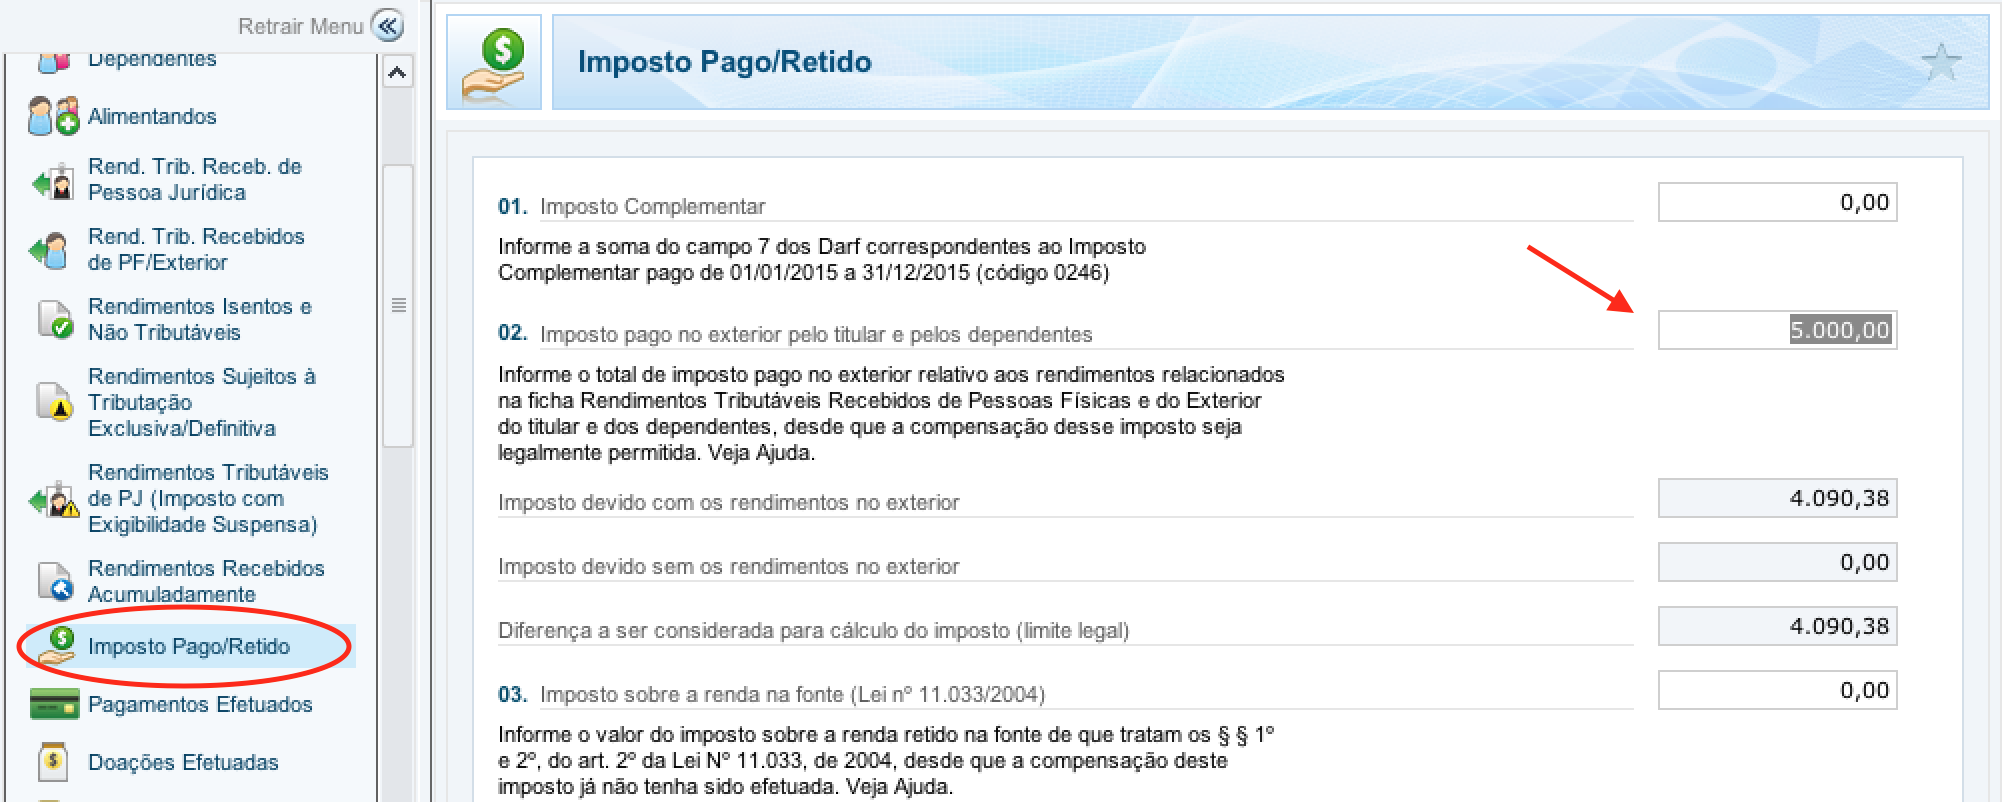This screenshot has height=802, width=2002.
Task: Open Rendimentos Tributáveis de PJ Exigibilidade Suspensa
Action: (208, 498)
